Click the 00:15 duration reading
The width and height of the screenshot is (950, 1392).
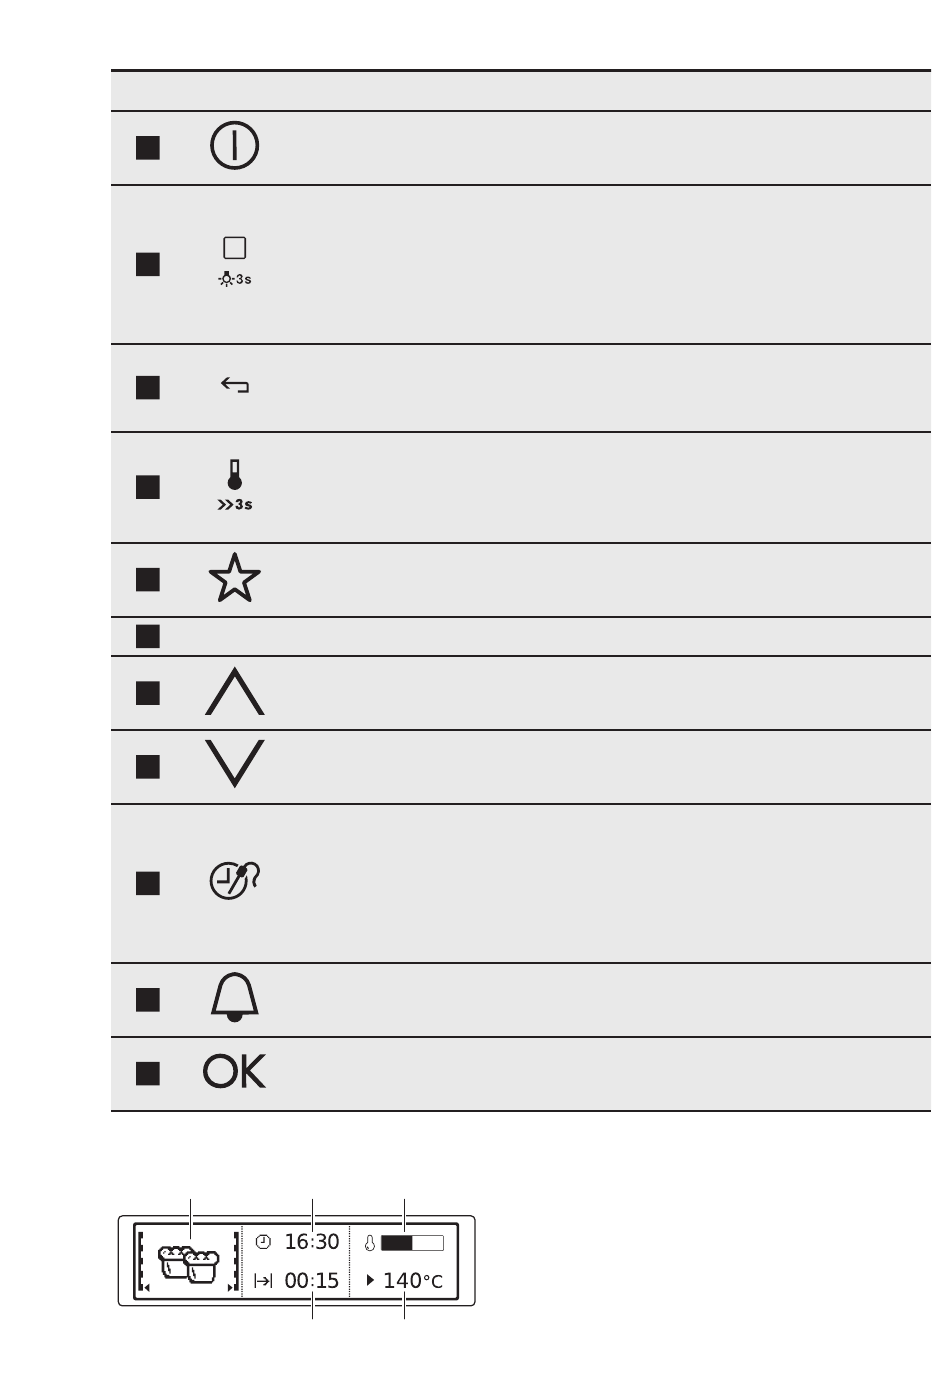312,1281
